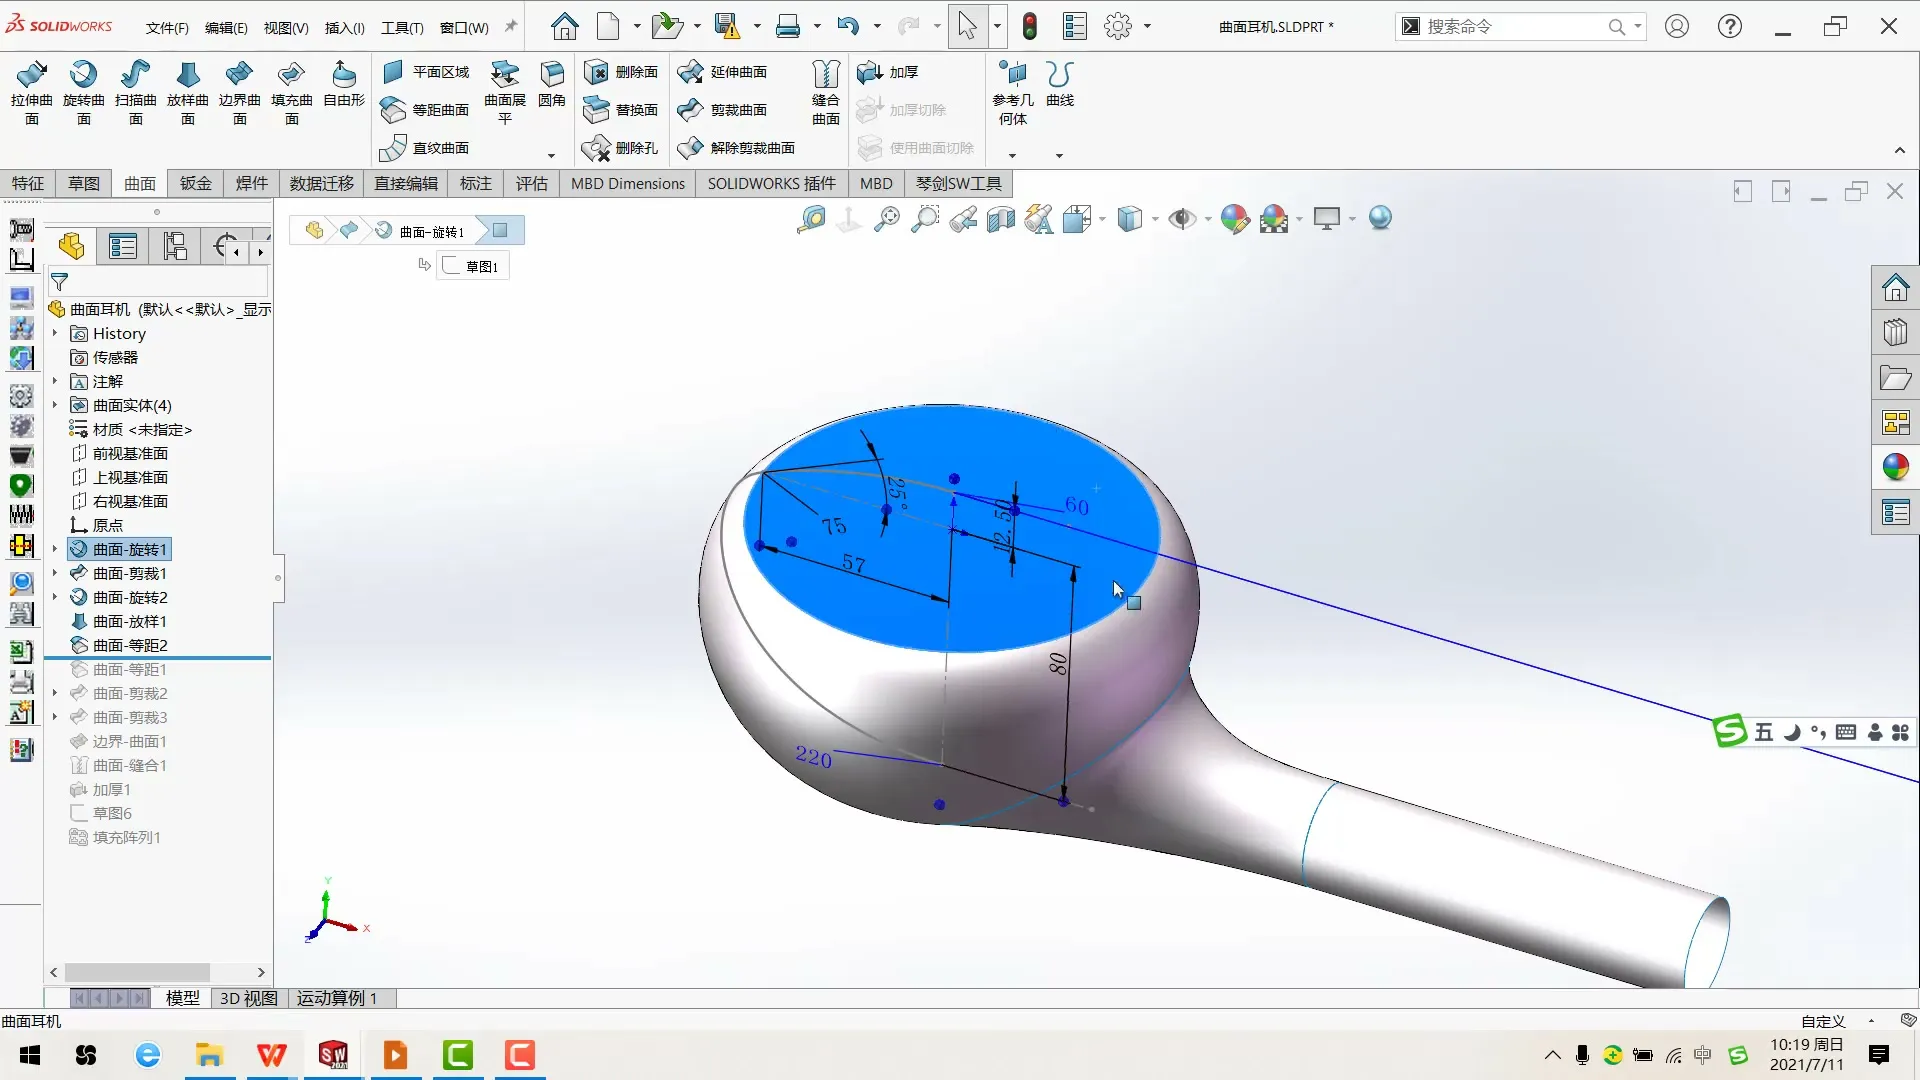
Task: Select the 删除面 delete face tool
Action: pos(622,71)
